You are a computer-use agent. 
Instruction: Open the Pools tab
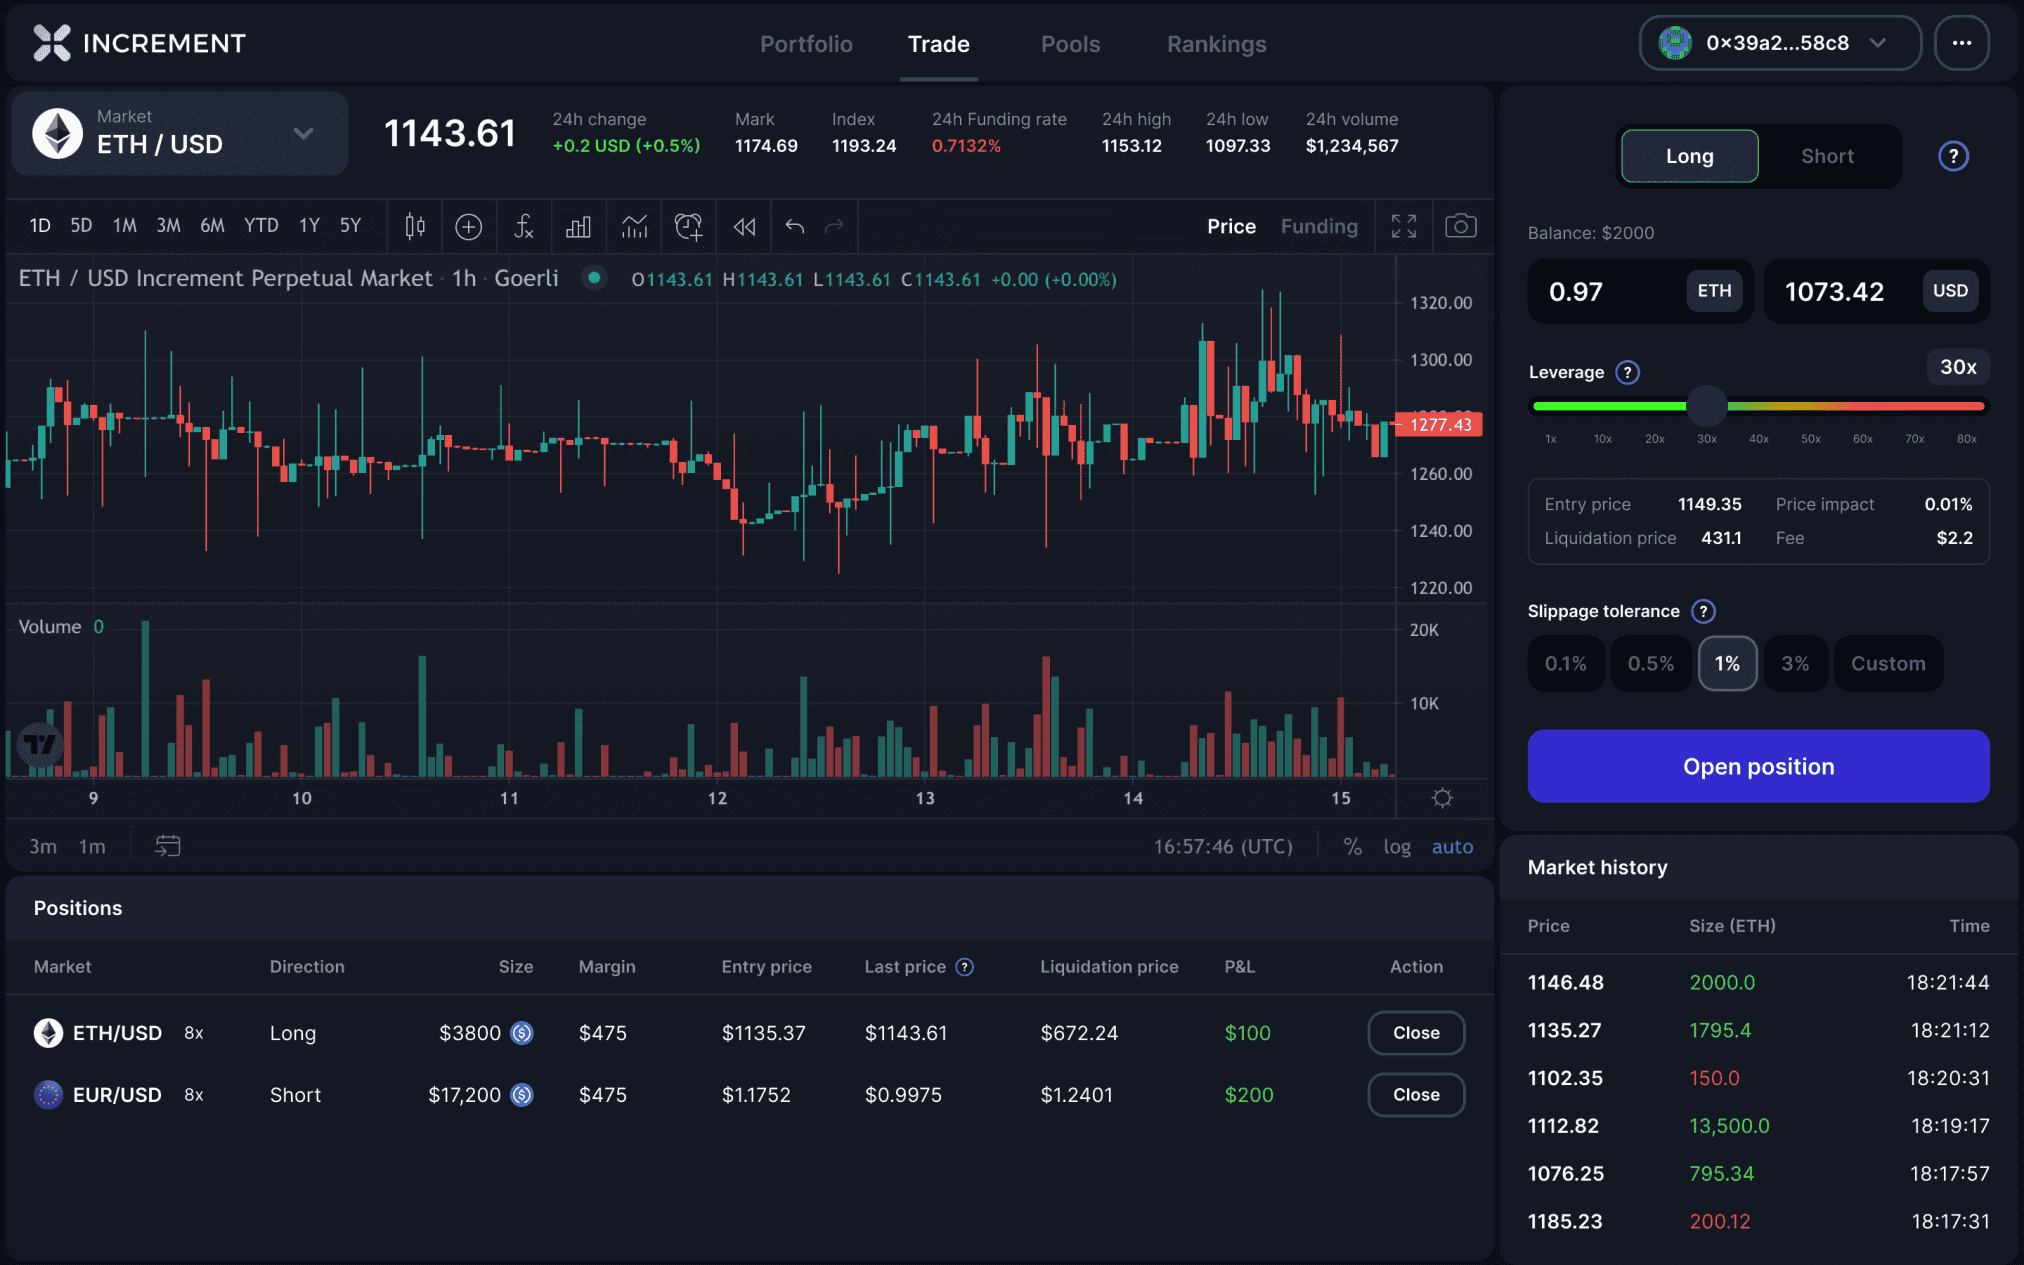pos(1070,44)
